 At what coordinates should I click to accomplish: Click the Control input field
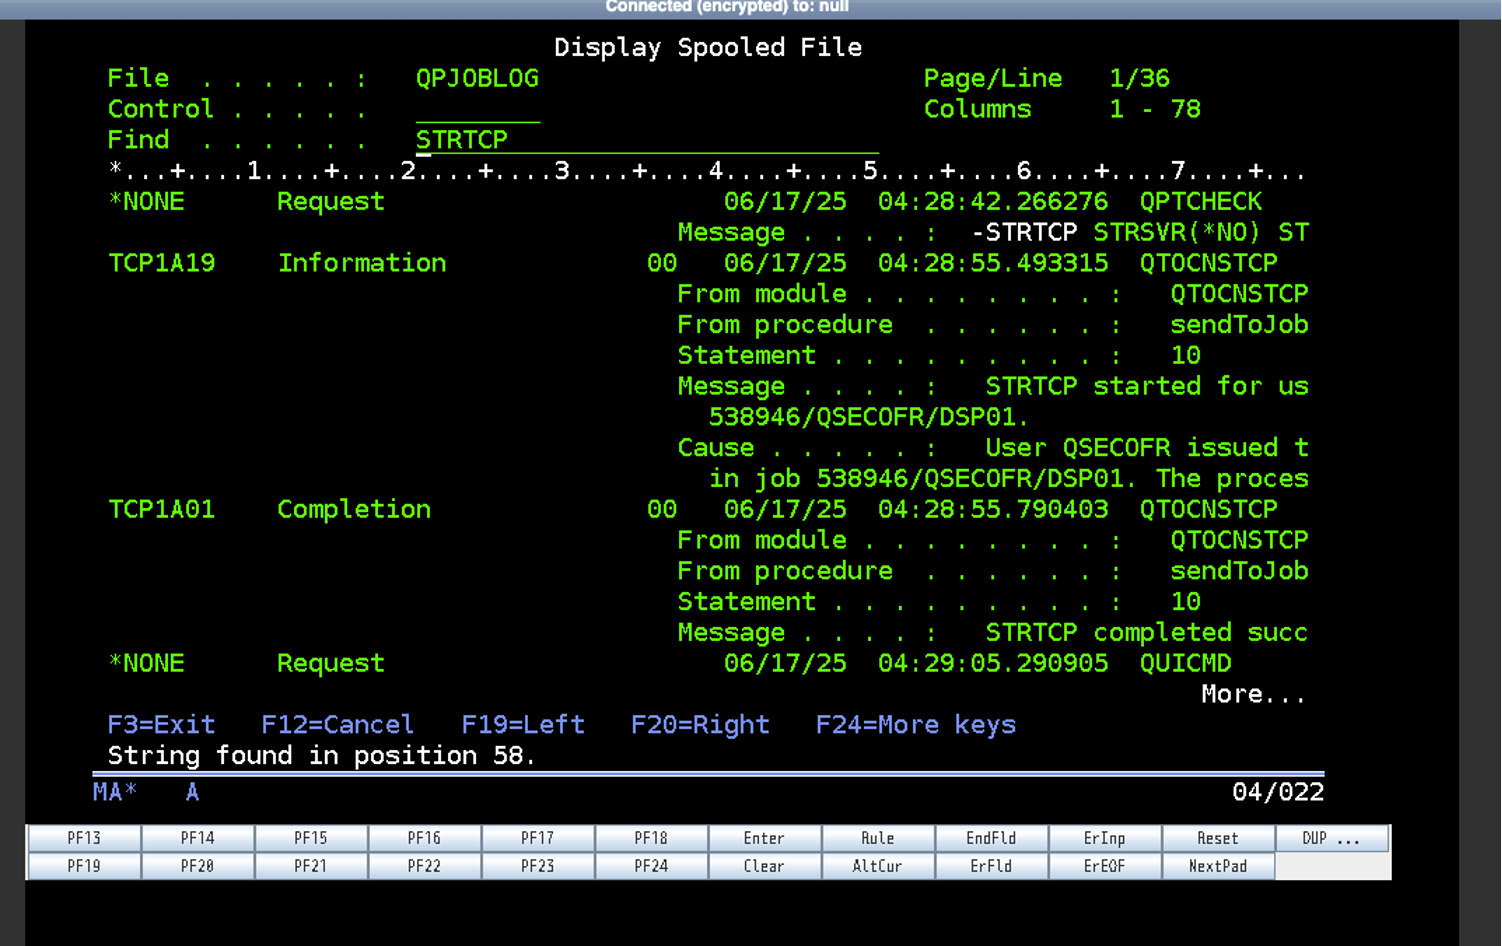coord(477,109)
